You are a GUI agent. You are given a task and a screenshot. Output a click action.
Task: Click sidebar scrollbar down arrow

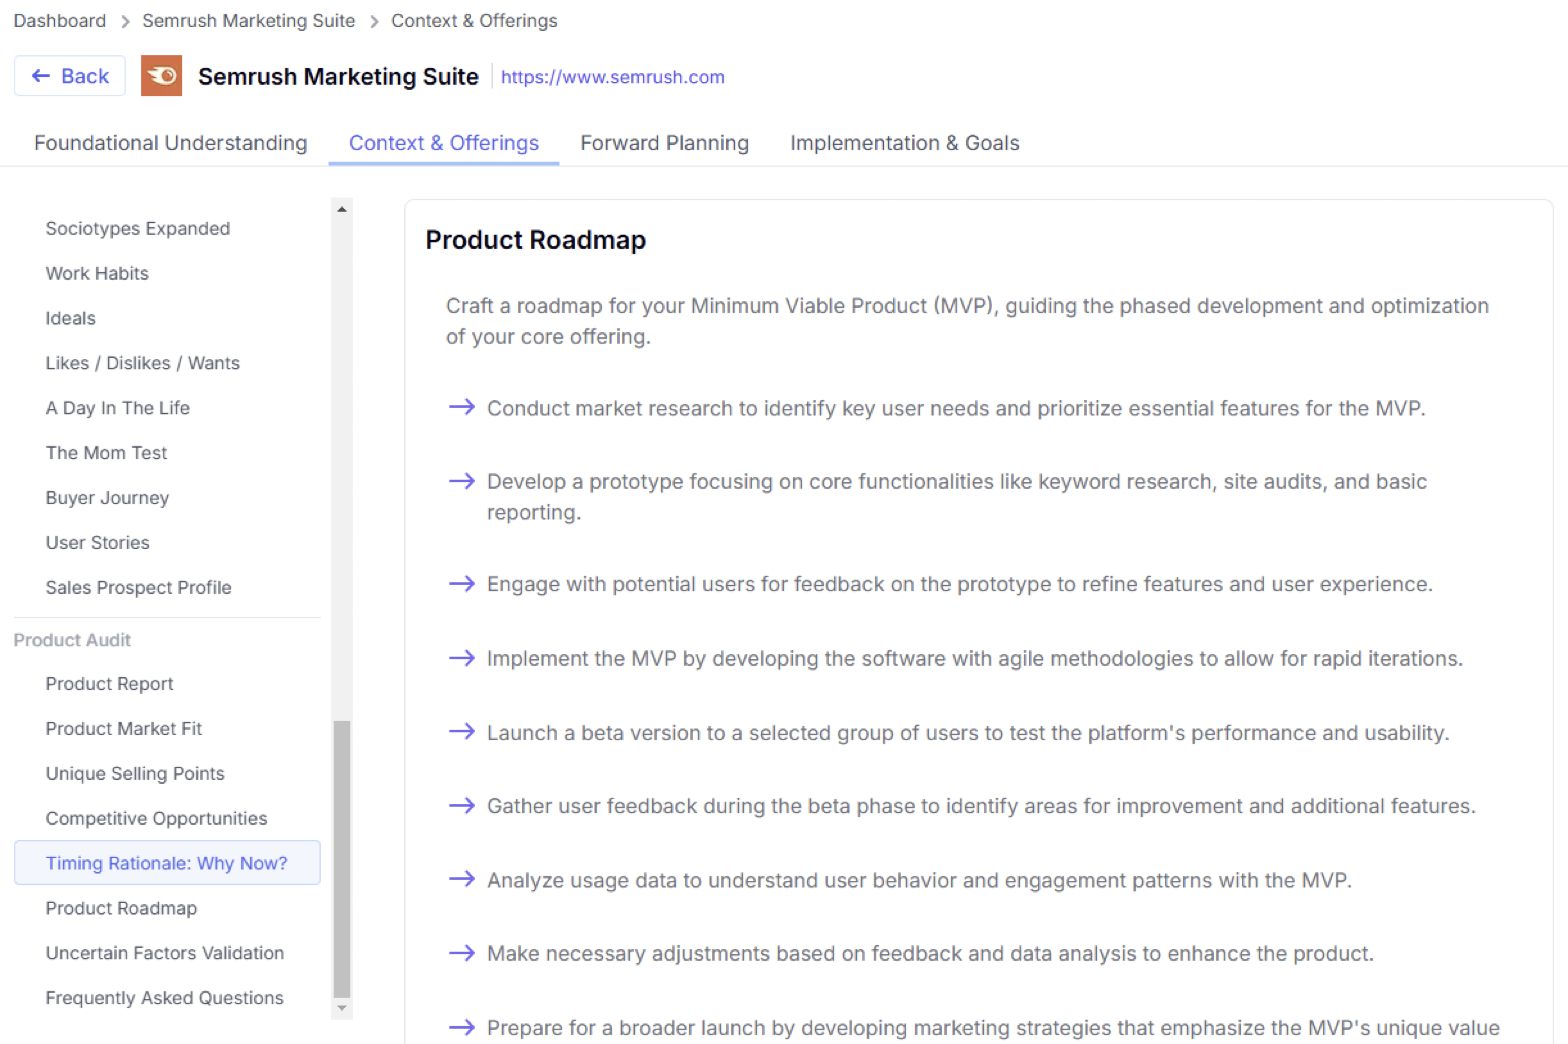coord(342,1008)
